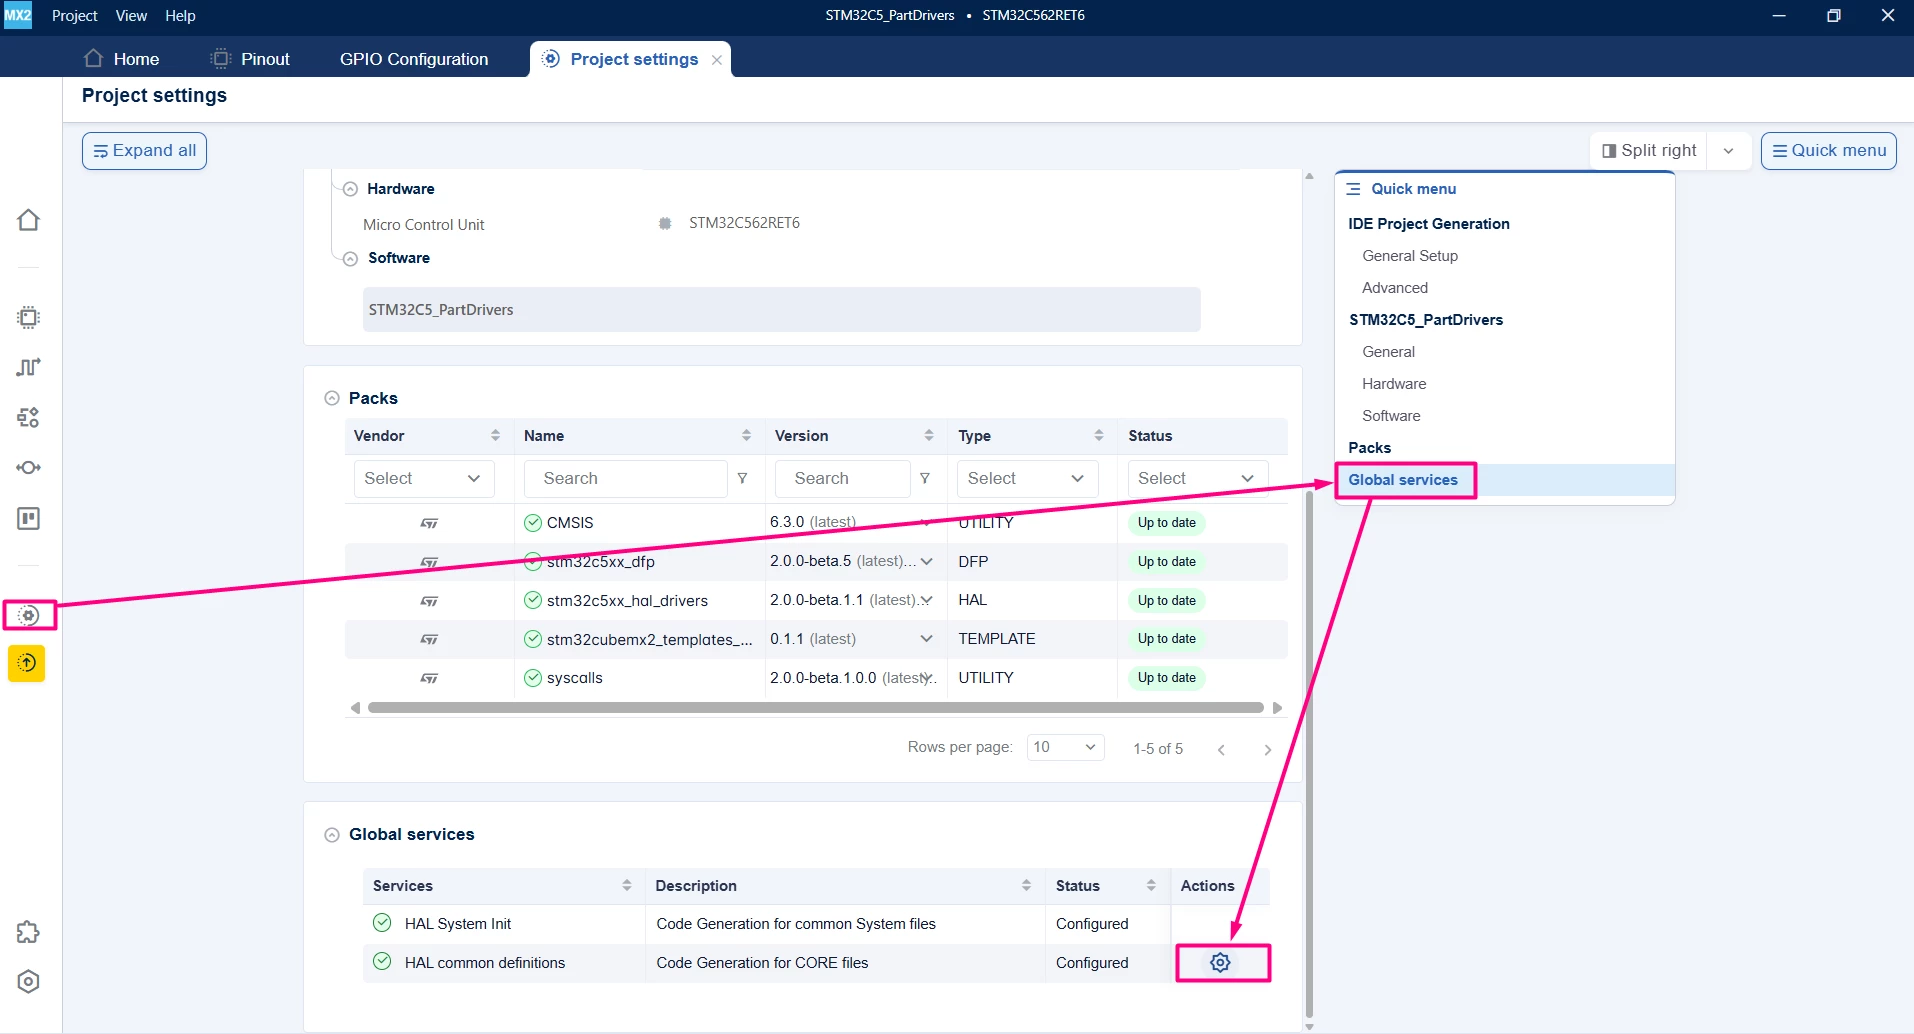Open the clock waveform icon in left sidebar
The image size is (1914, 1034).
(28, 367)
